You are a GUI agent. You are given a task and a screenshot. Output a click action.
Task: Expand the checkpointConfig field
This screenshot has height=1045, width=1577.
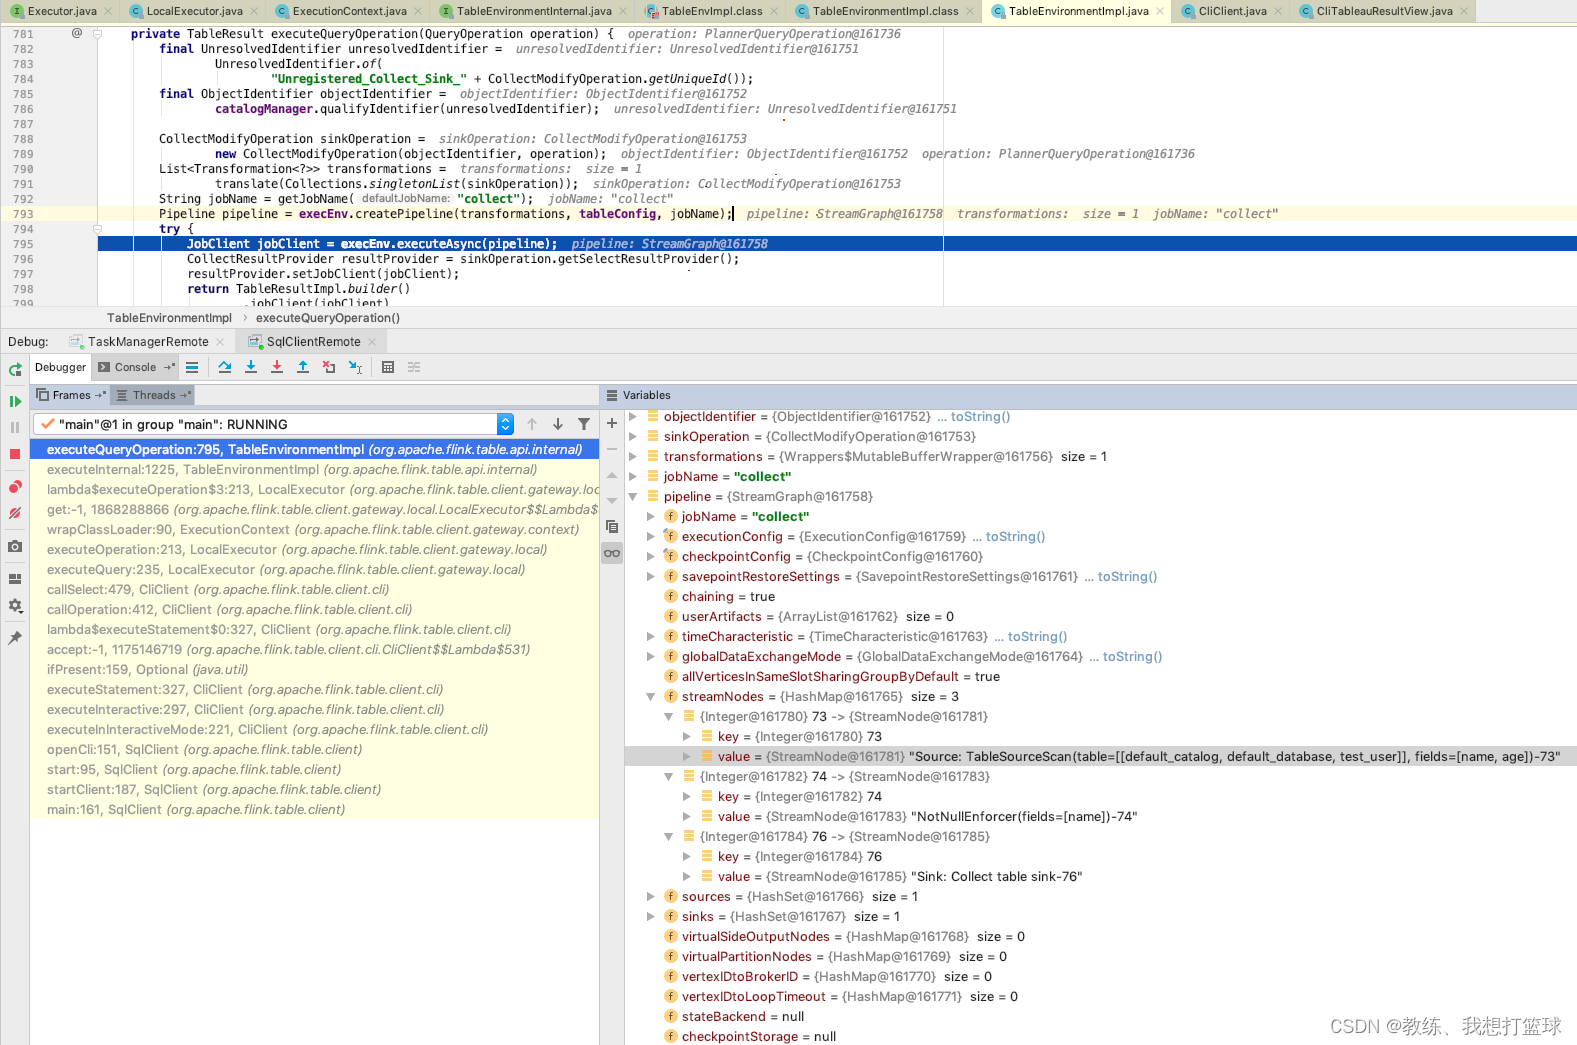pos(650,557)
